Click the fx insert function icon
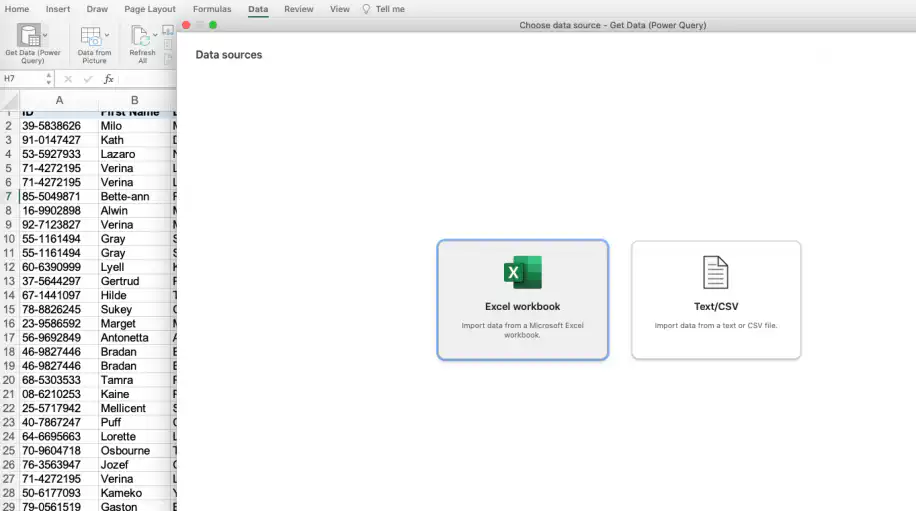 (x=108, y=79)
